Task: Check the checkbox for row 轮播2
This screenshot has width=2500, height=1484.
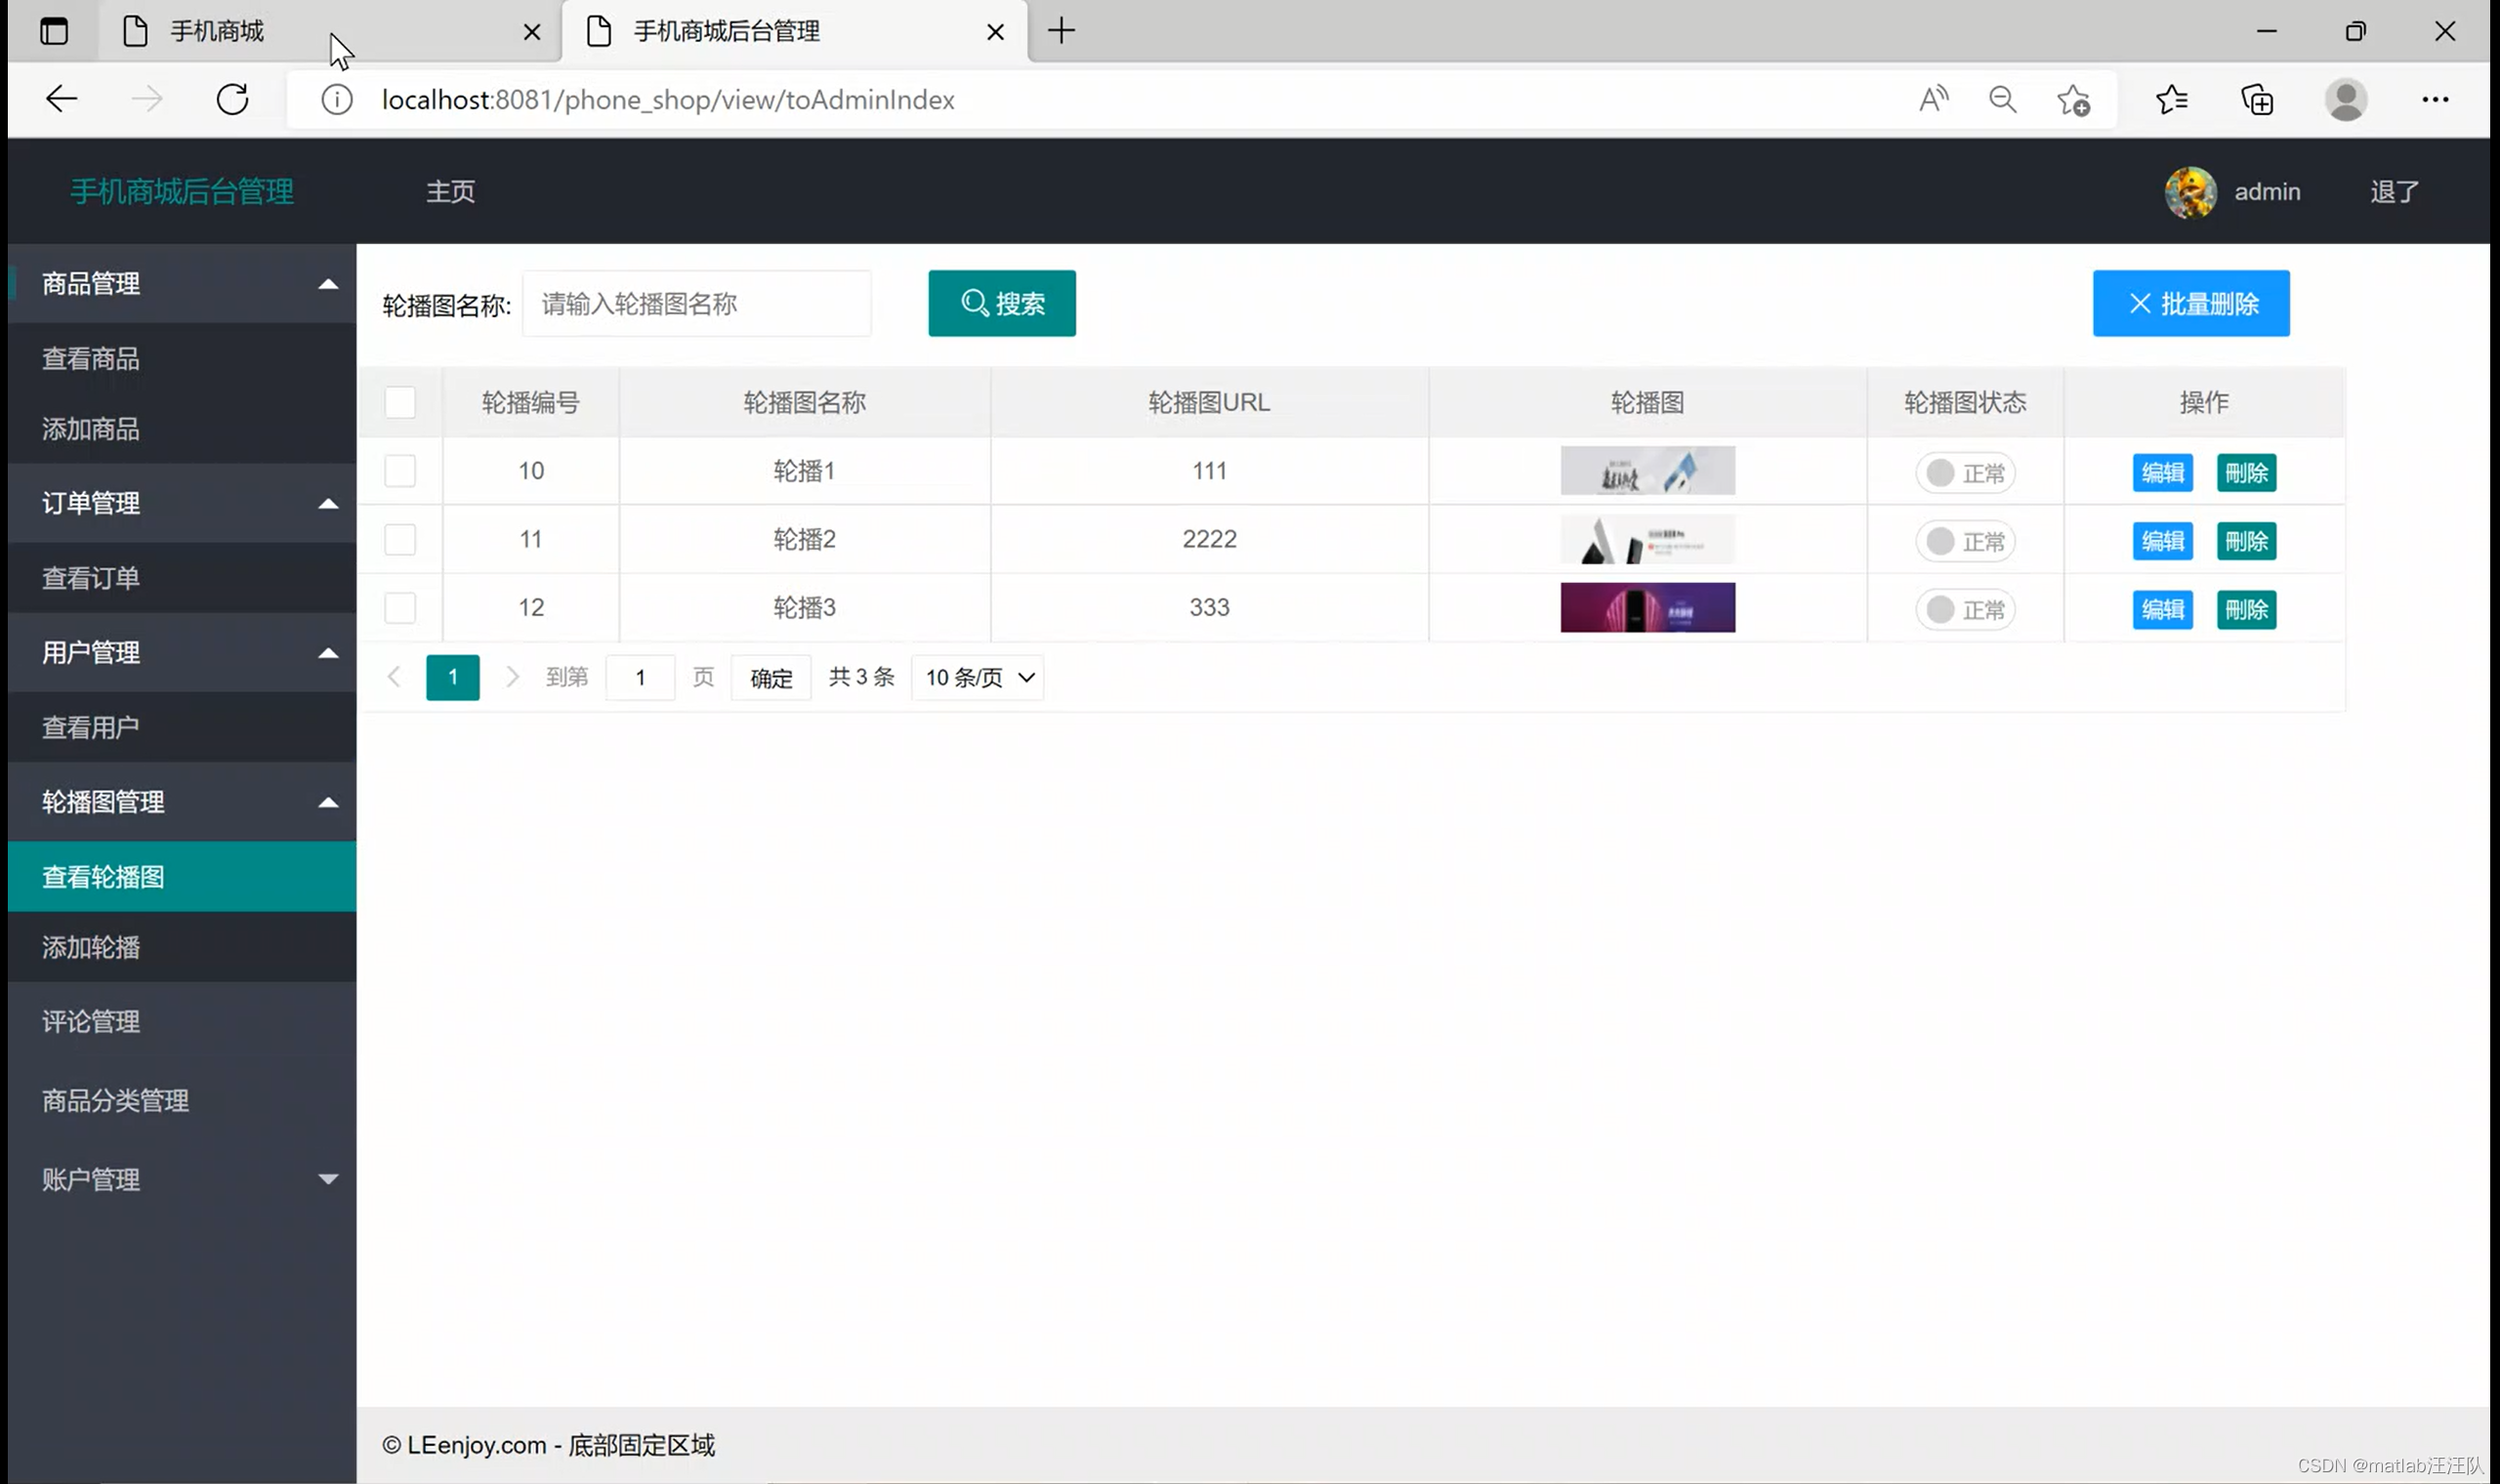Action: 400,540
